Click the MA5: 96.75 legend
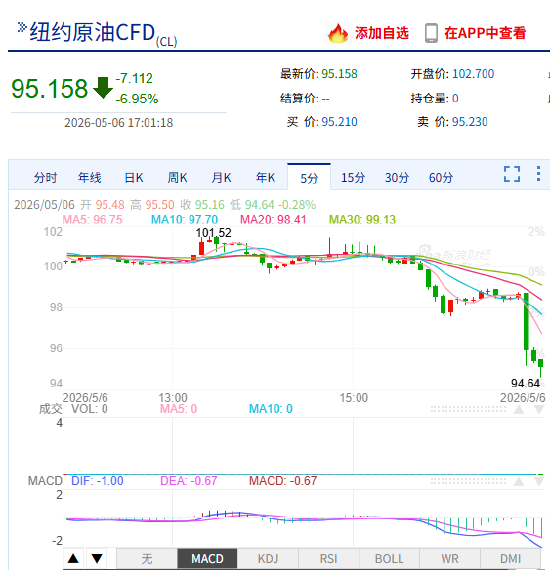This screenshot has width=550, height=570. 92,220
